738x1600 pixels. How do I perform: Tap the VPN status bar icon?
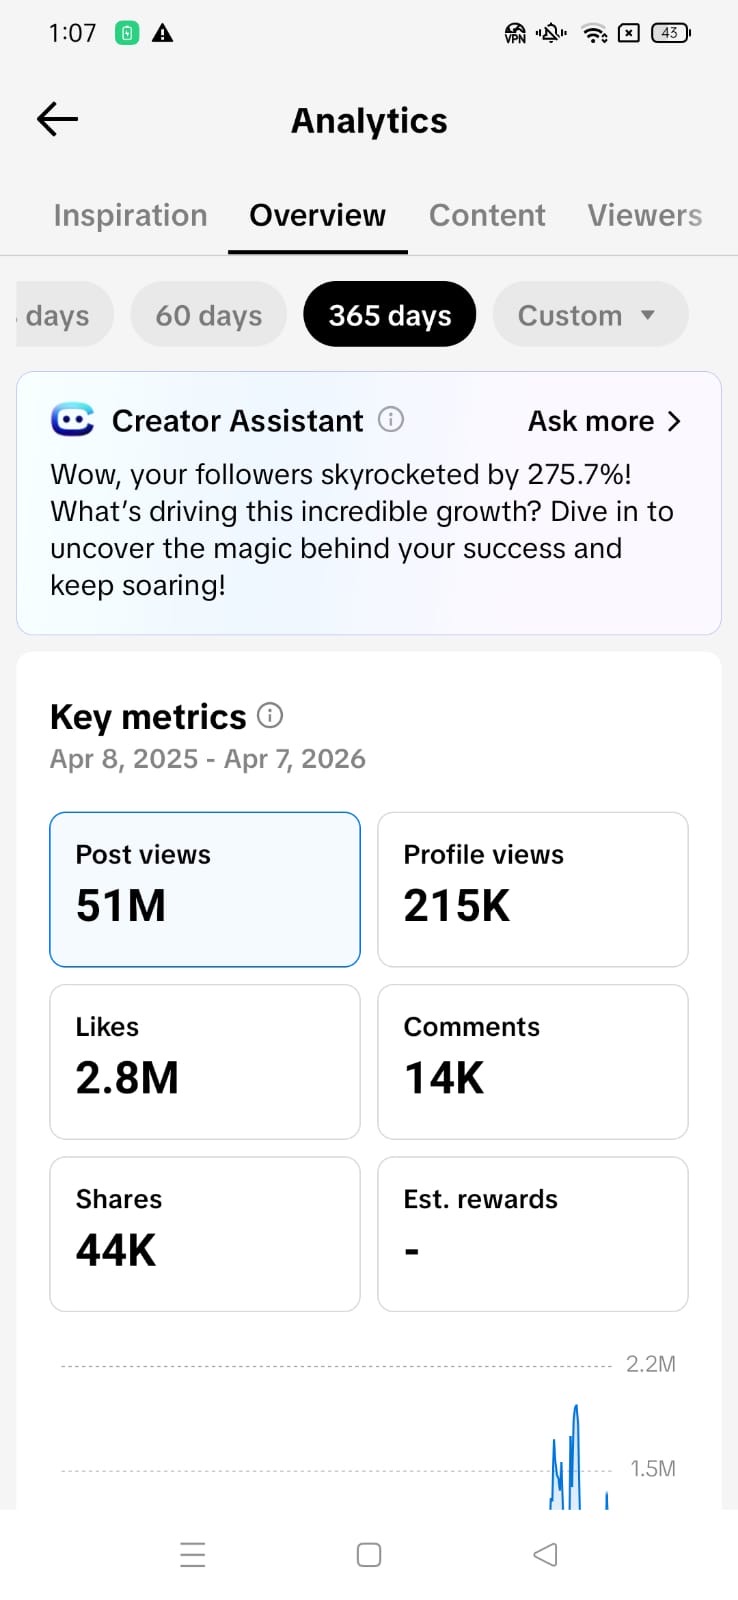pos(515,33)
